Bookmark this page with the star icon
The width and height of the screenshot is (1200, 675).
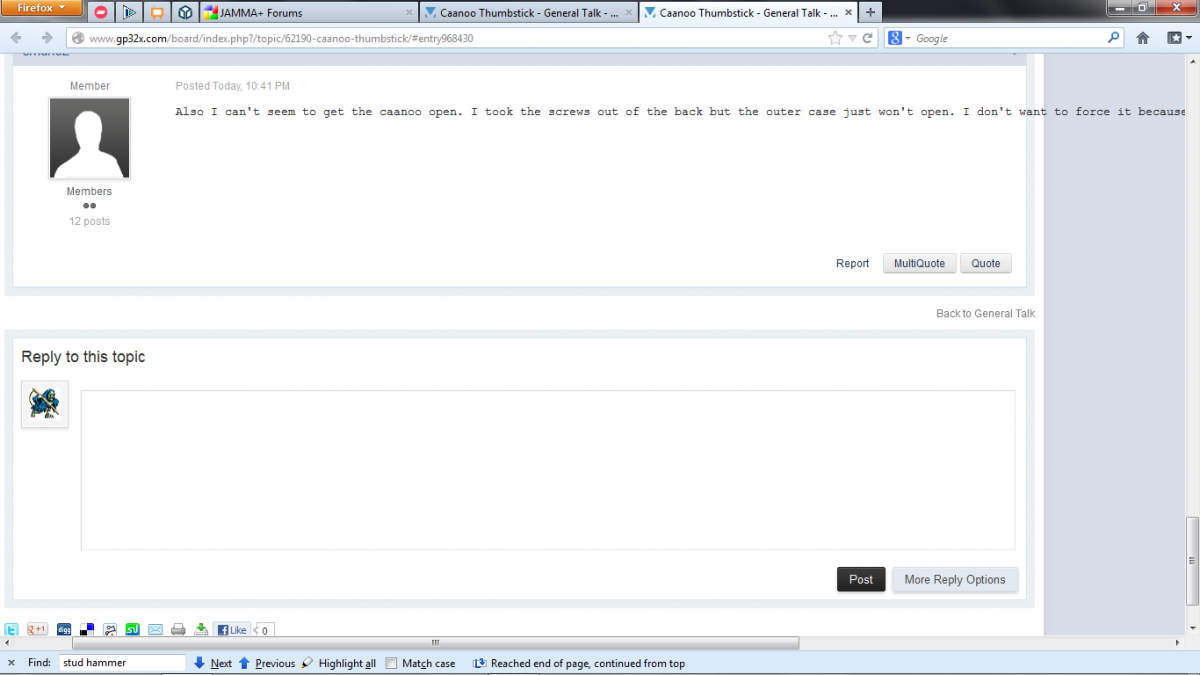835,38
